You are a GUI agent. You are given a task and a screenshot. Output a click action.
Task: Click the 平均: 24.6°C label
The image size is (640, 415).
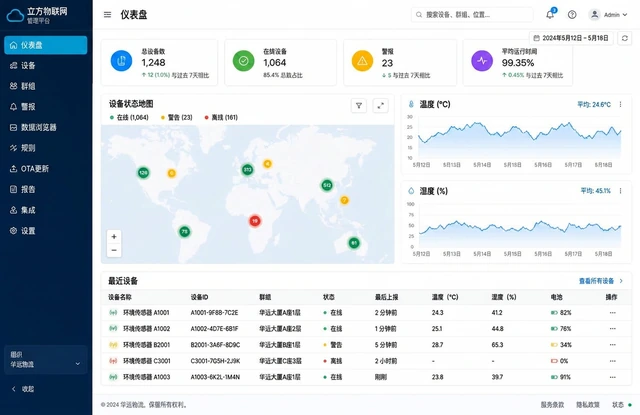pos(594,104)
